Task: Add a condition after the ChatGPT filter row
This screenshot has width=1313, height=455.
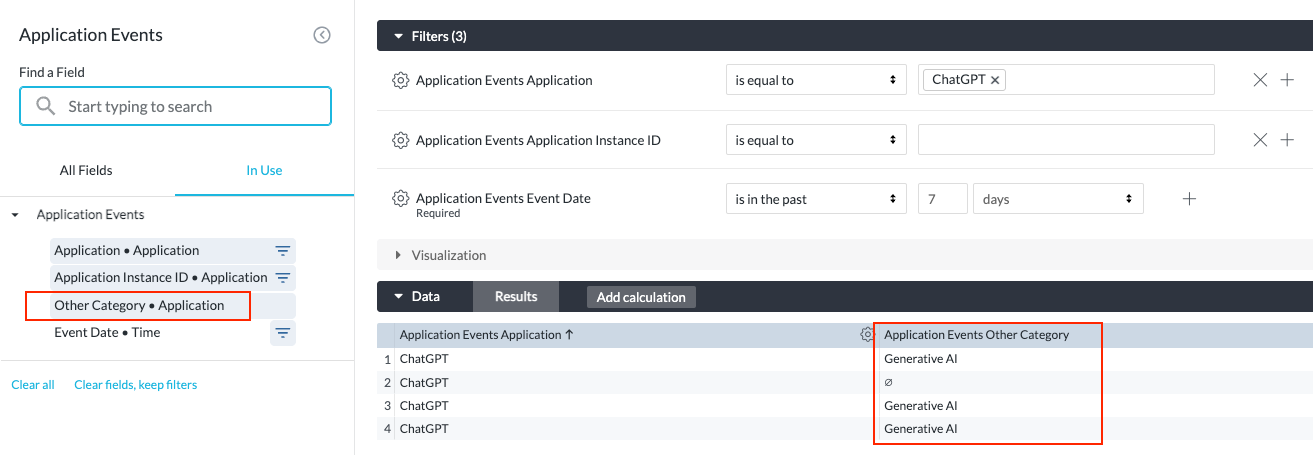Action: [x=1287, y=80]
